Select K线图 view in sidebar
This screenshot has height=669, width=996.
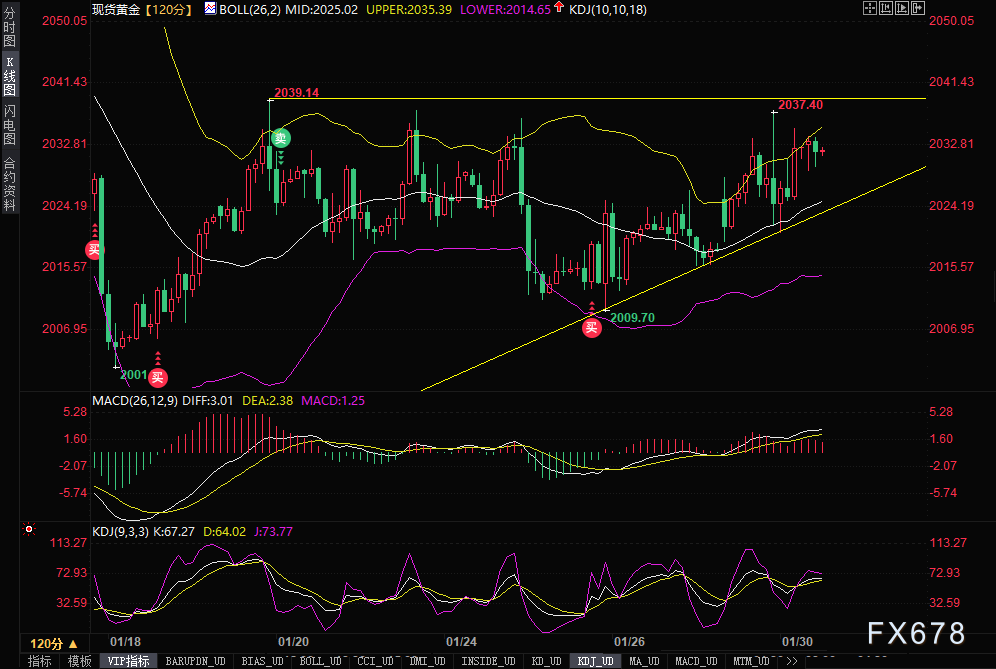(x=10, y=76)
